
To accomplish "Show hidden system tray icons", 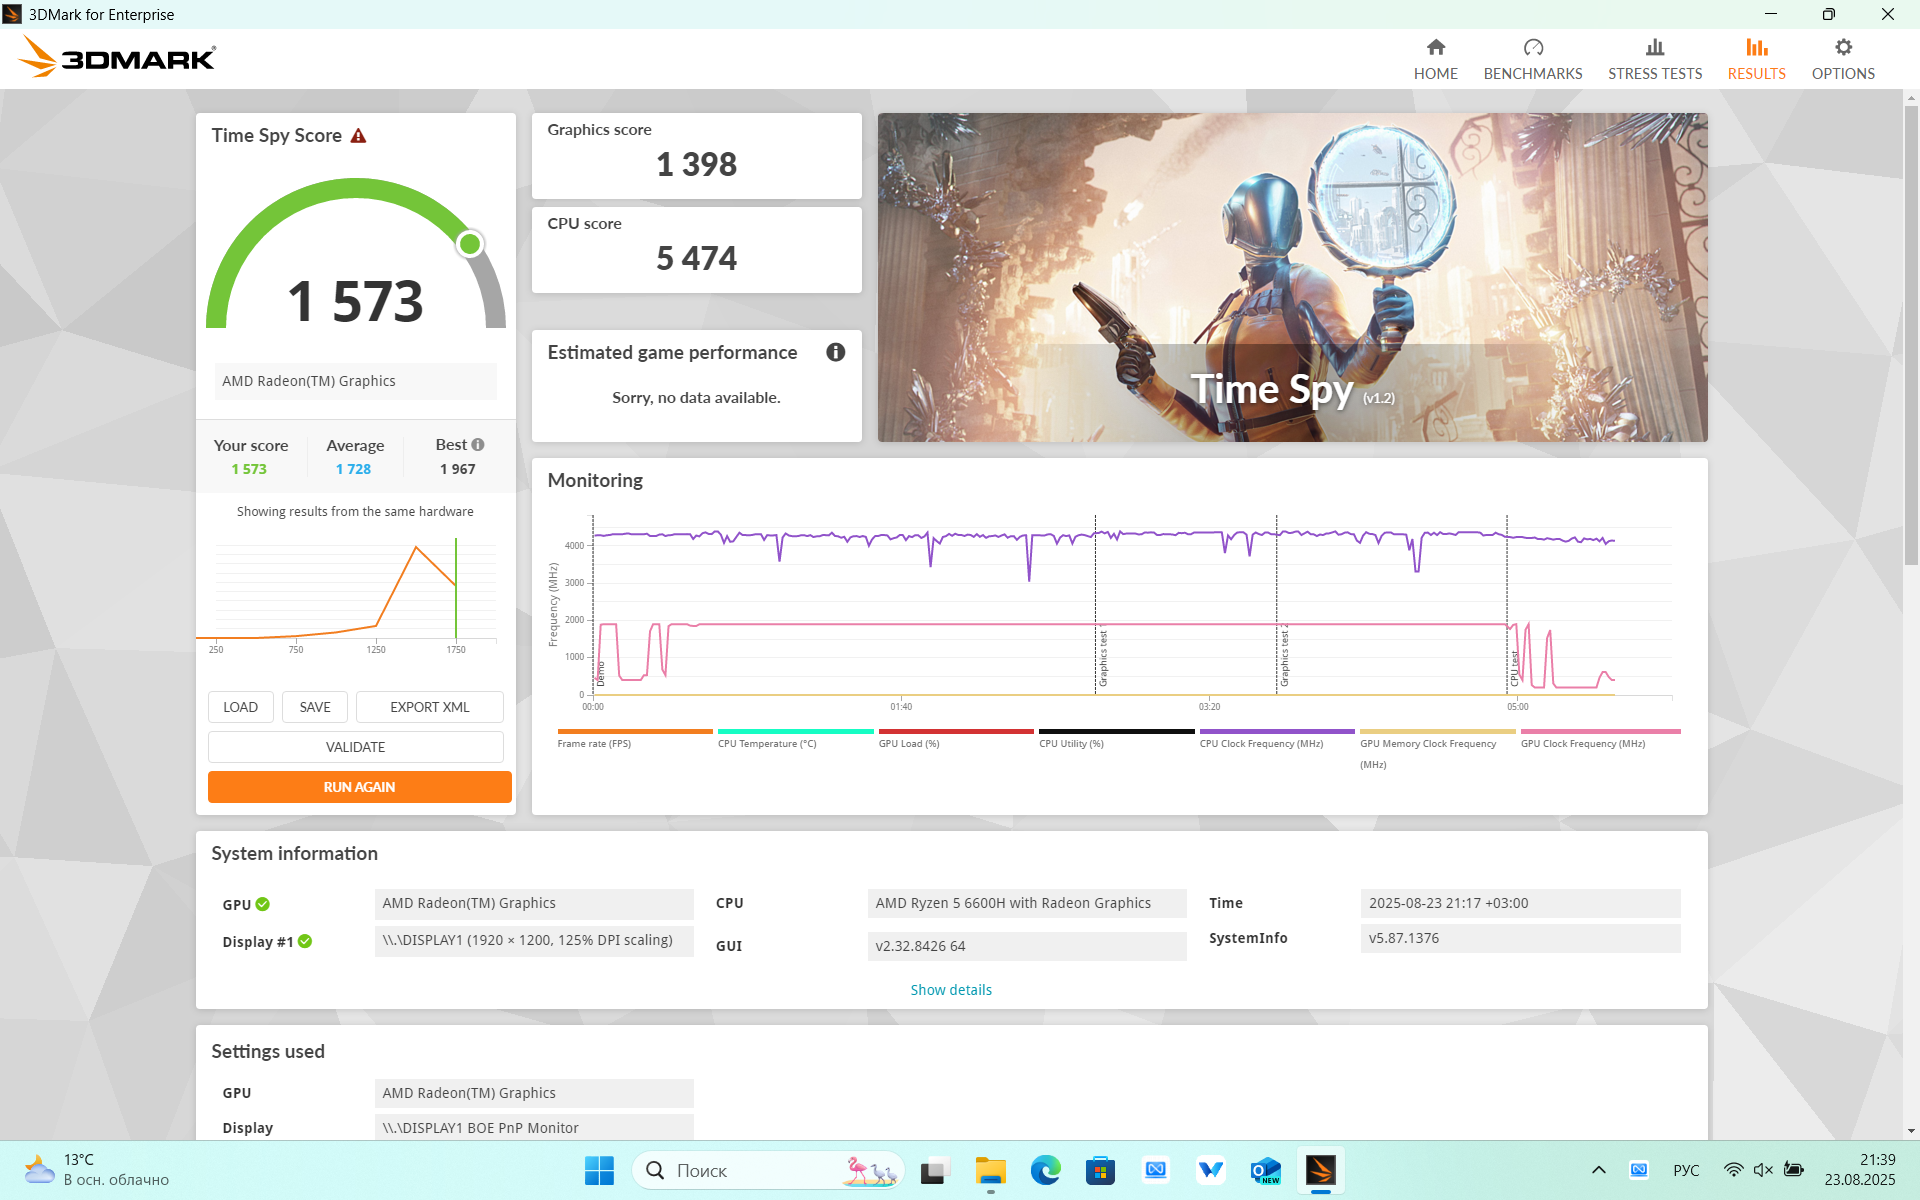I will [1598, 1170].
